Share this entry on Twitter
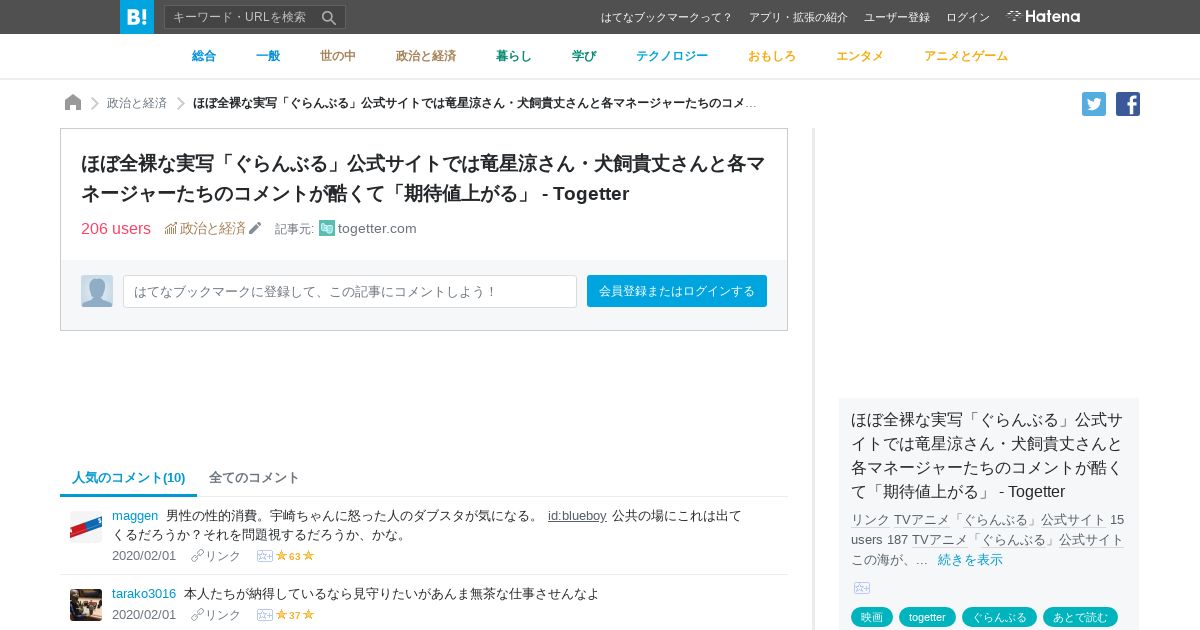This screenshot has height=630, width=1200. [1094, 104]
